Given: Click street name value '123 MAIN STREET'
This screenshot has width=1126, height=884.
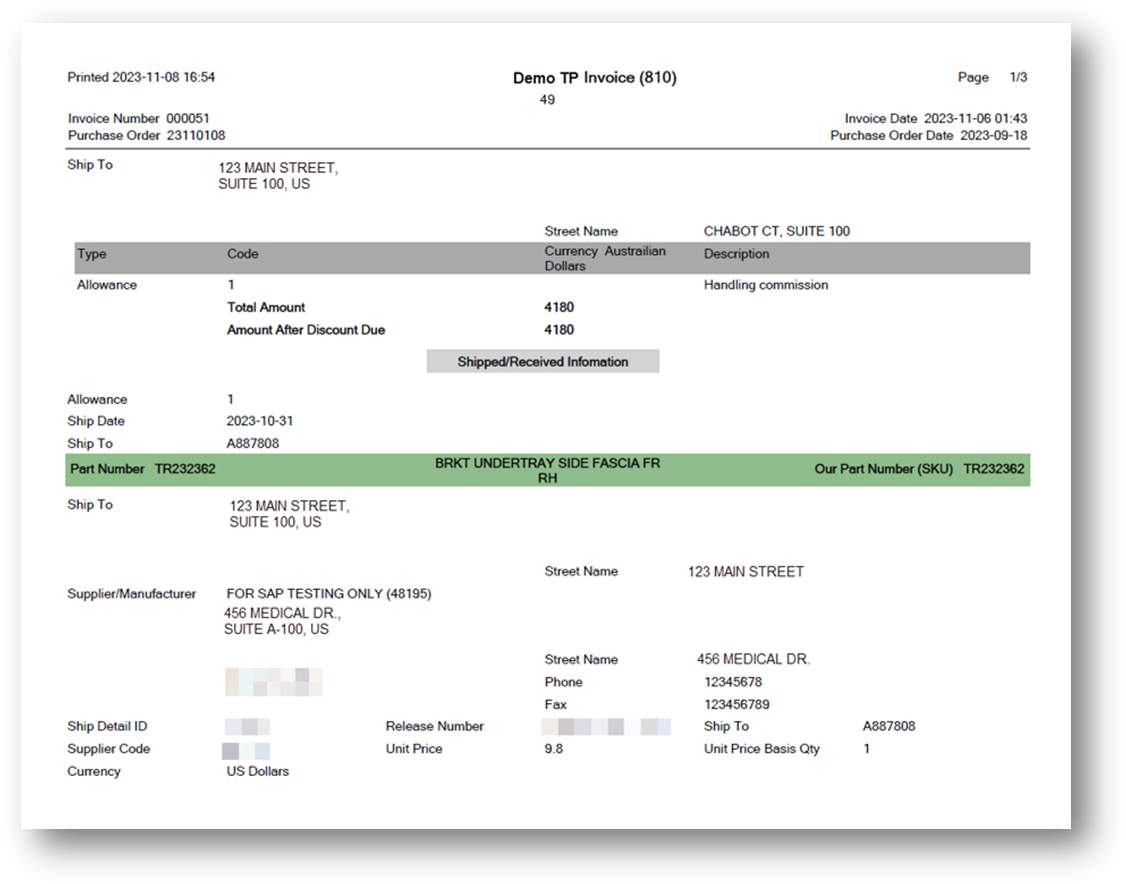Looking at the screenshot, I should tap(745, 572).
